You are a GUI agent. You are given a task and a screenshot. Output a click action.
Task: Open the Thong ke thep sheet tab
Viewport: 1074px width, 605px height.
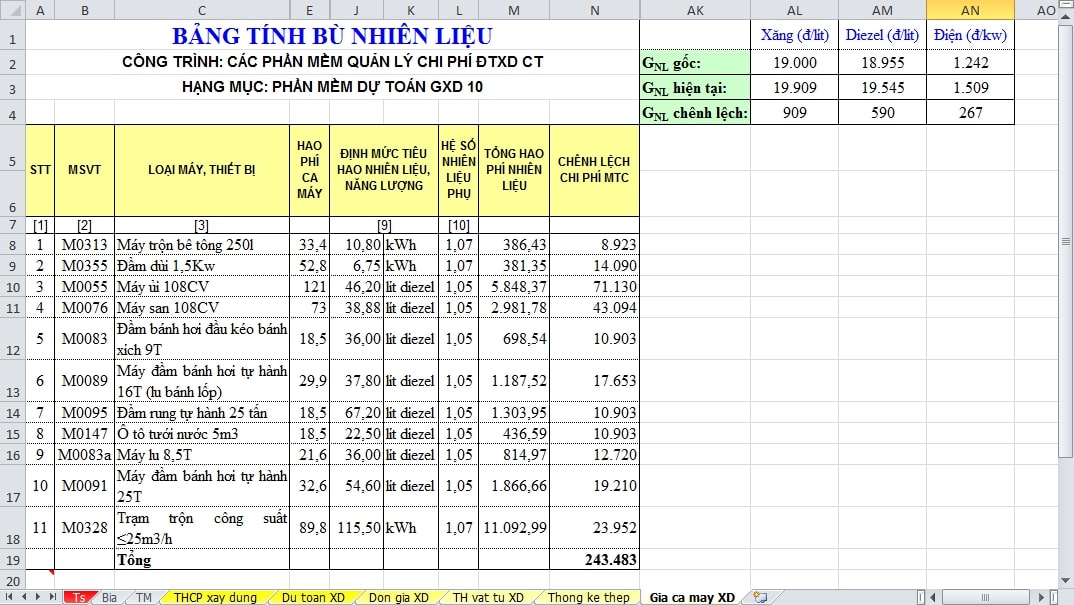[588, 597]
